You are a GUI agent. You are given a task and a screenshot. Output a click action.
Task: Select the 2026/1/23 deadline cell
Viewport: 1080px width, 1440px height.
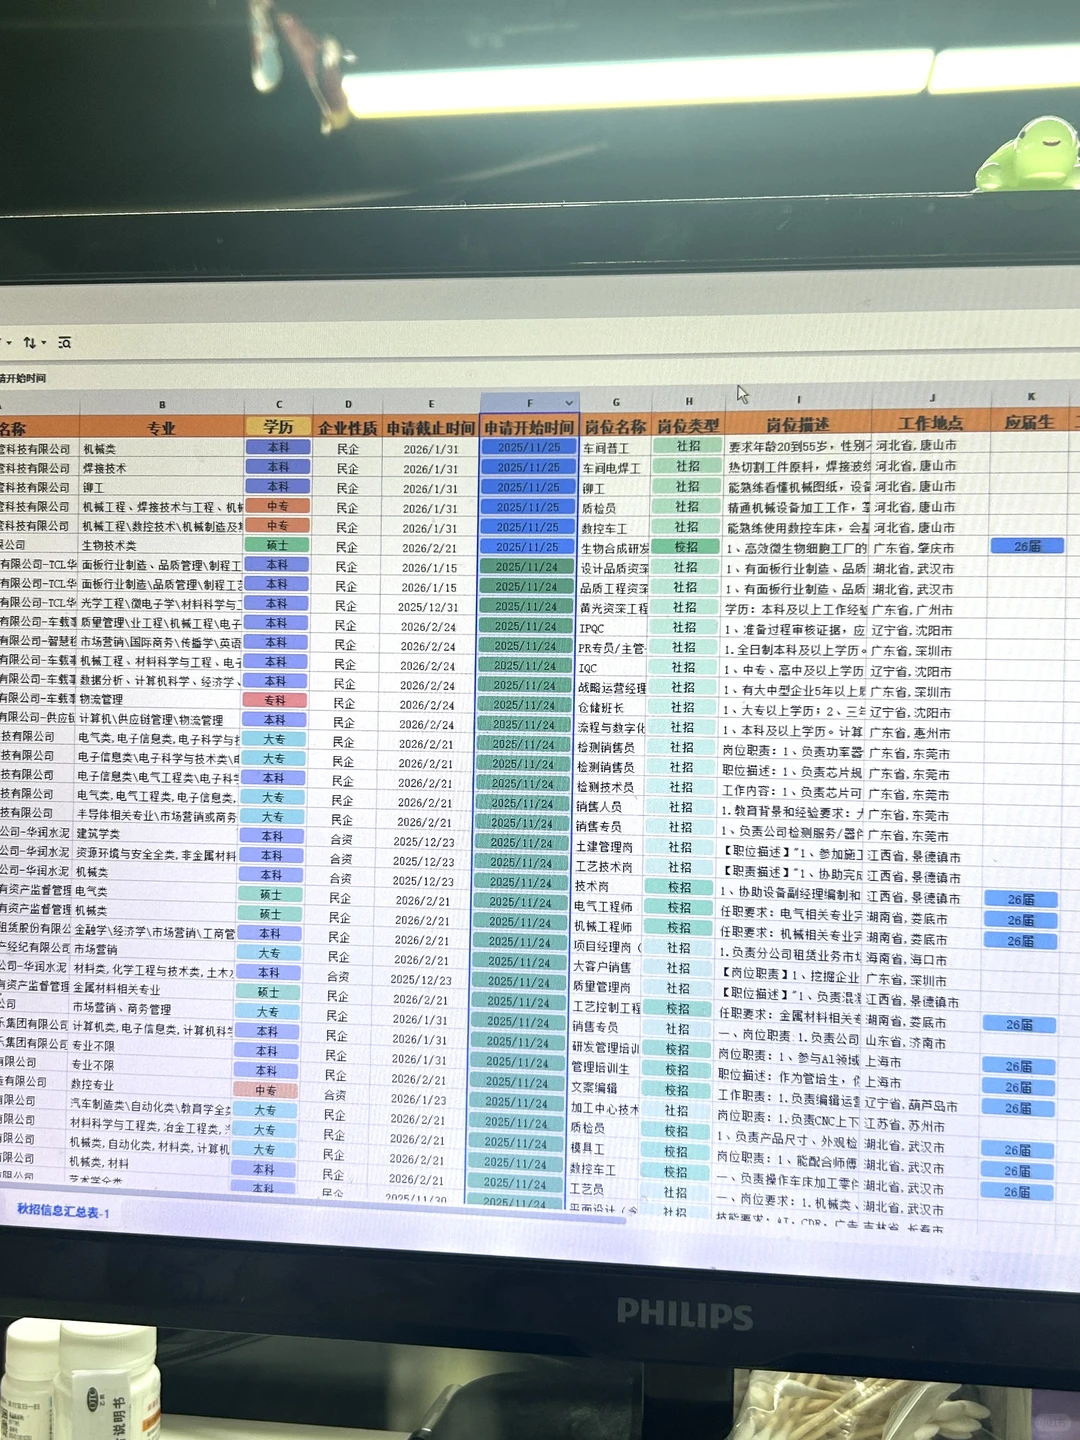[x=418, y=1099]
